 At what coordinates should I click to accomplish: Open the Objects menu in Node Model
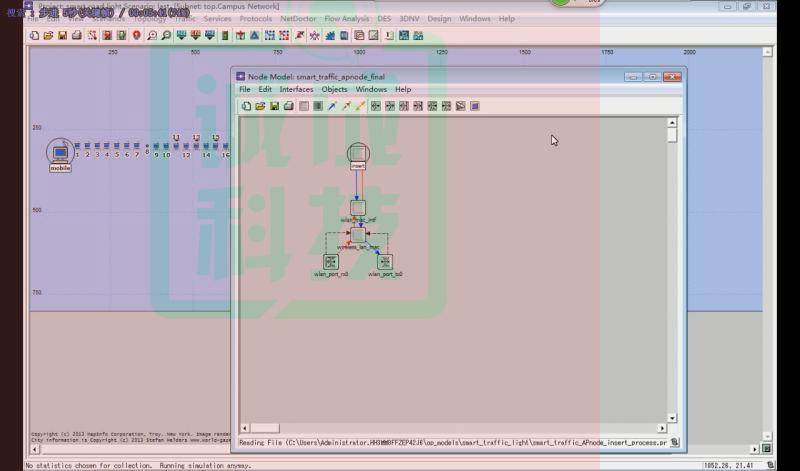point(334,89)
